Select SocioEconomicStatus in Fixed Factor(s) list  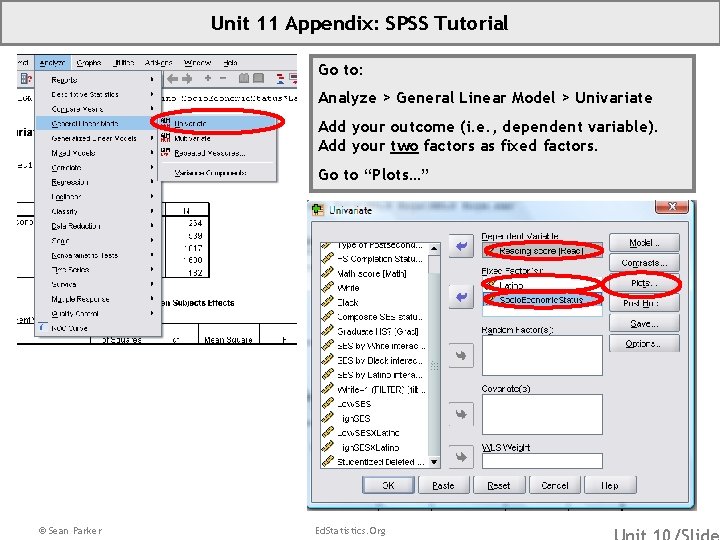(x=542, y=299)
